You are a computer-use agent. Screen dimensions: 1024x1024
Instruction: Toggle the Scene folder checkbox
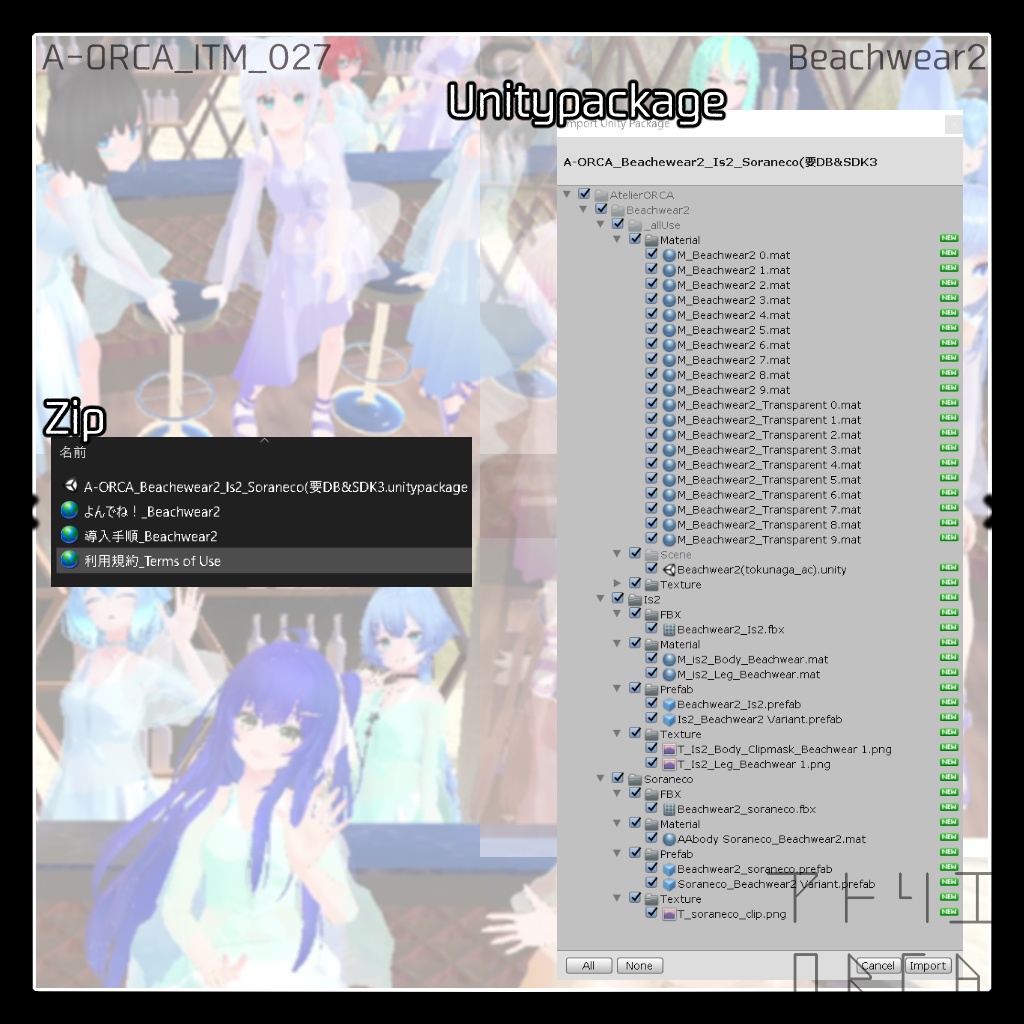tap(635, 553)
